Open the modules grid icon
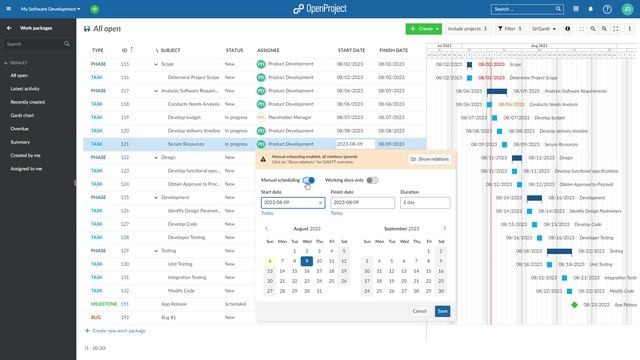 click(x=576, y=9)
